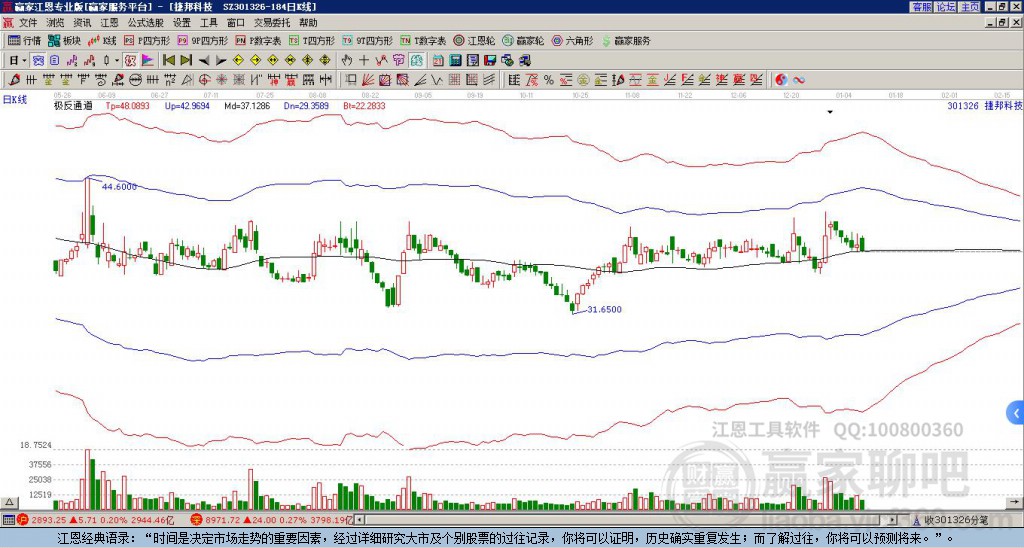
Task: Click the colored flag icon
Action: [148, 61]
